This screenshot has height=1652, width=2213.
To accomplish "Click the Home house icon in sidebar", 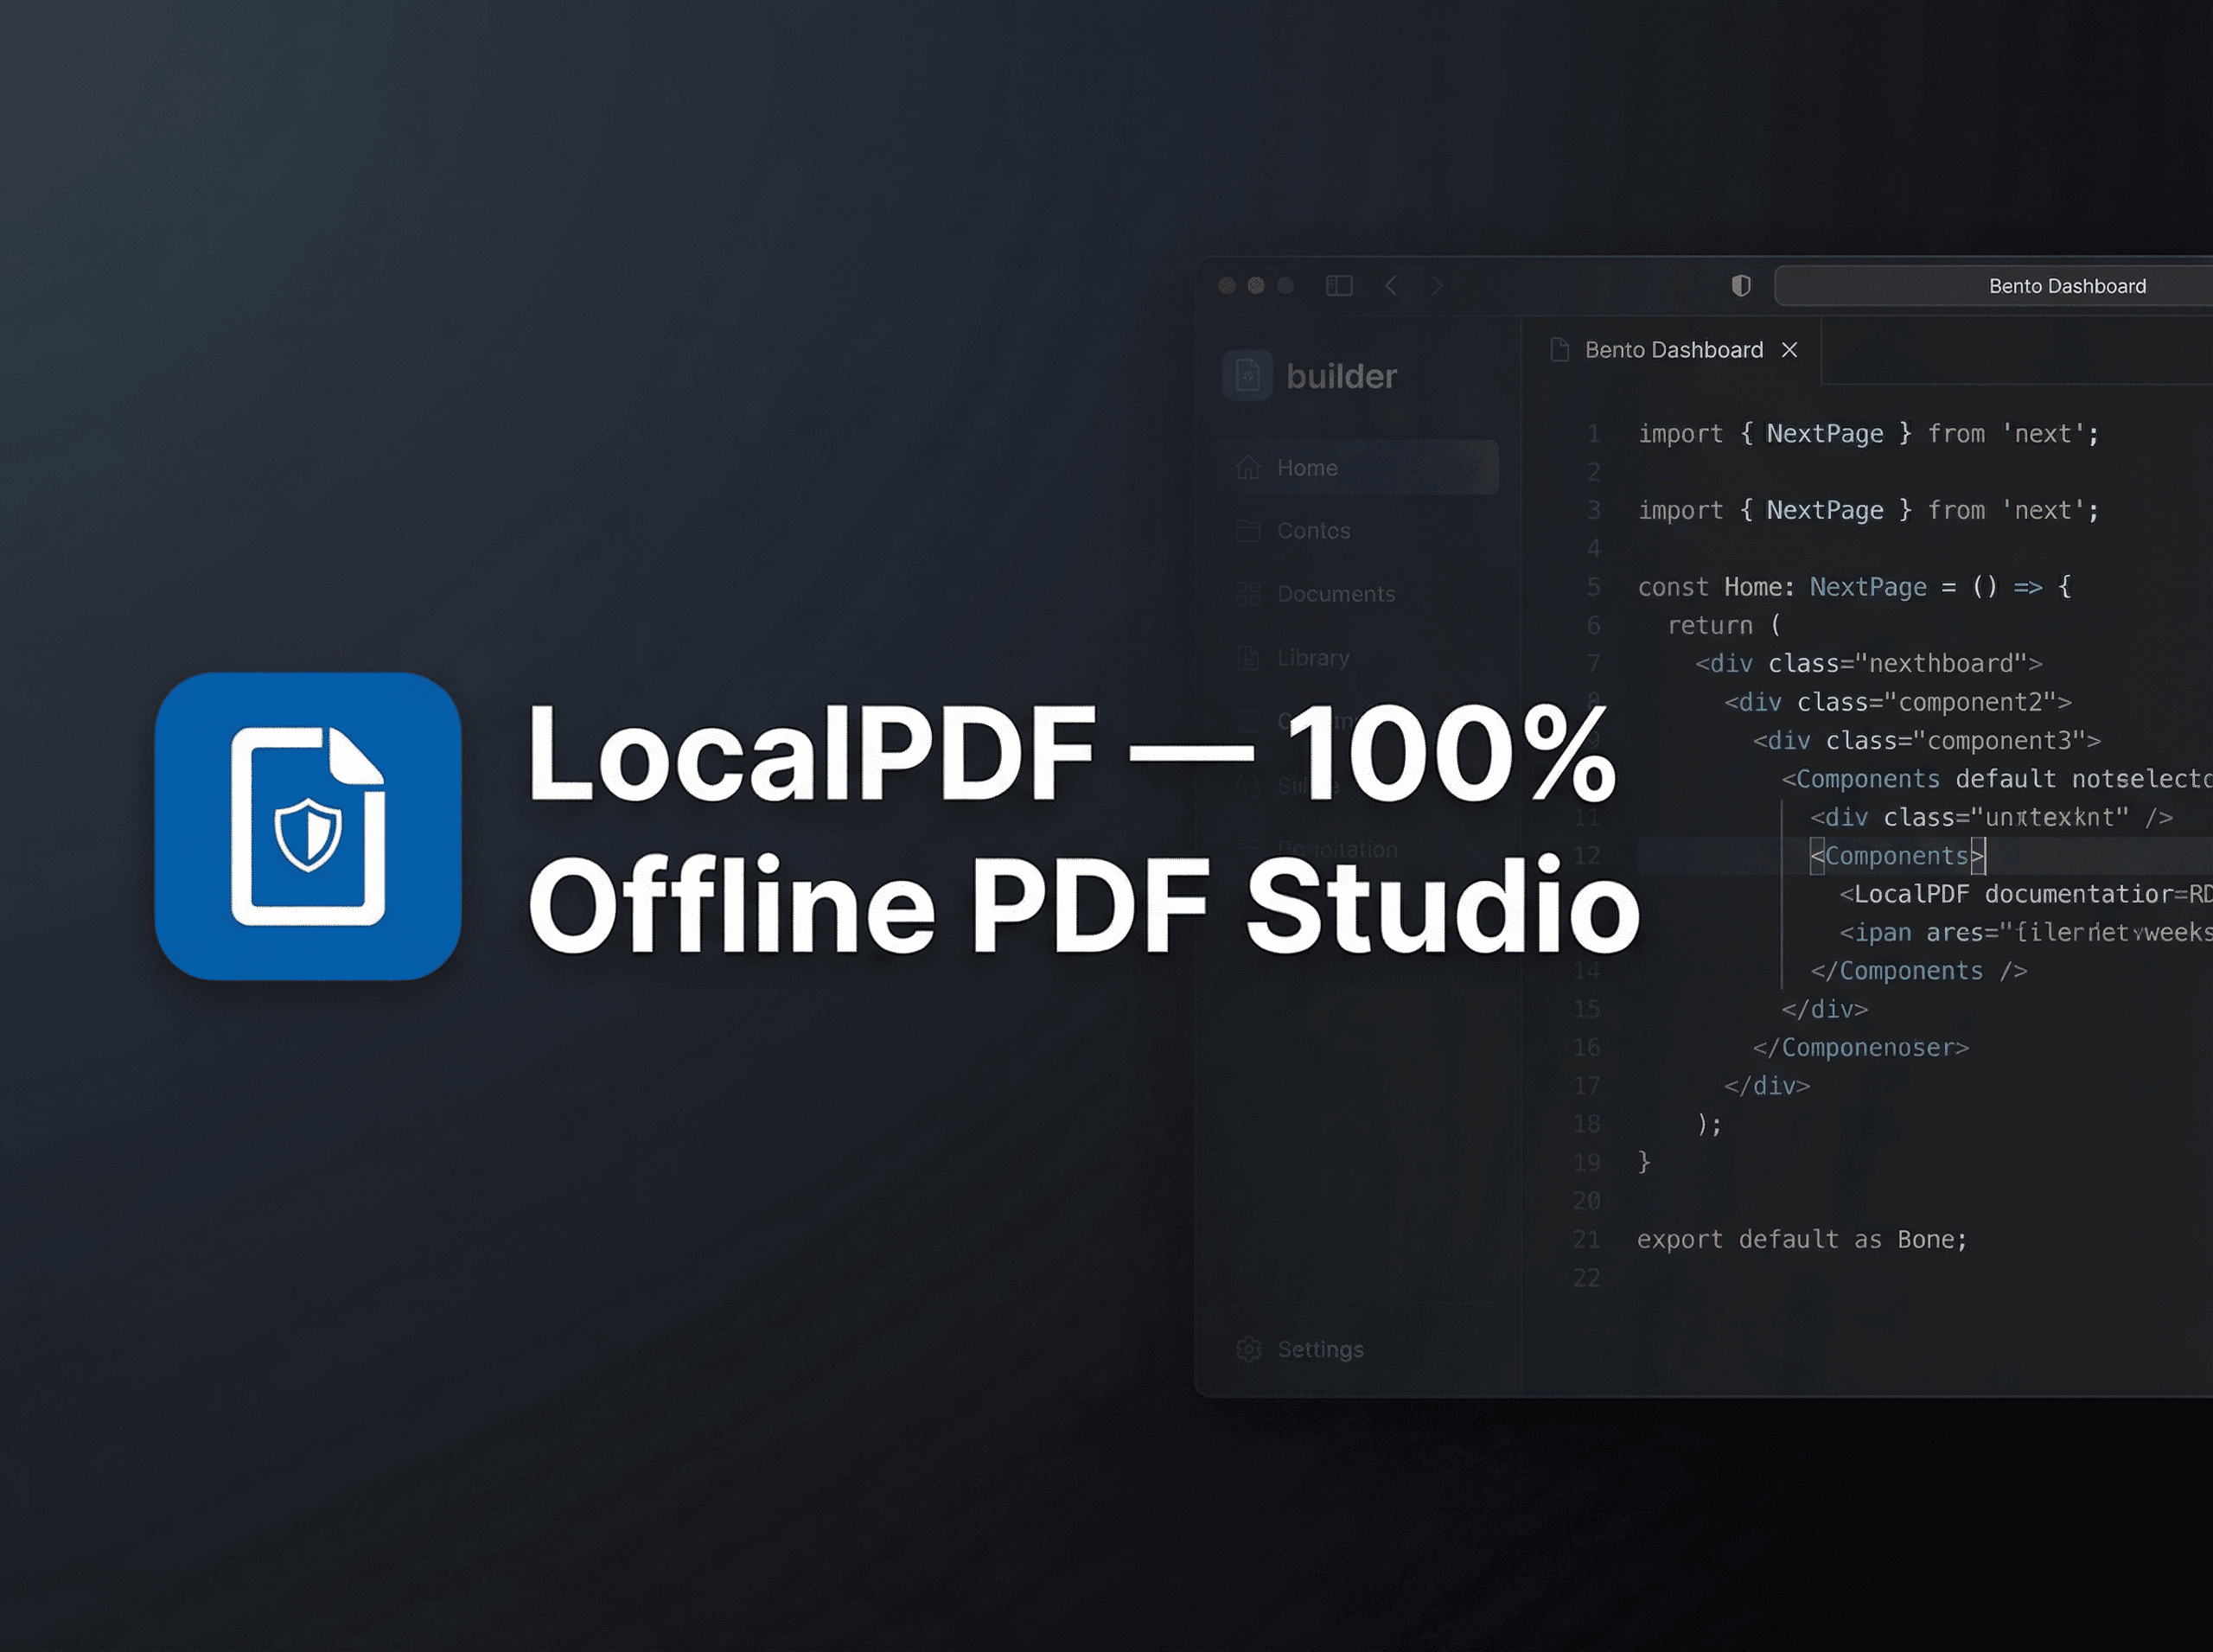I will point(1248,468).
